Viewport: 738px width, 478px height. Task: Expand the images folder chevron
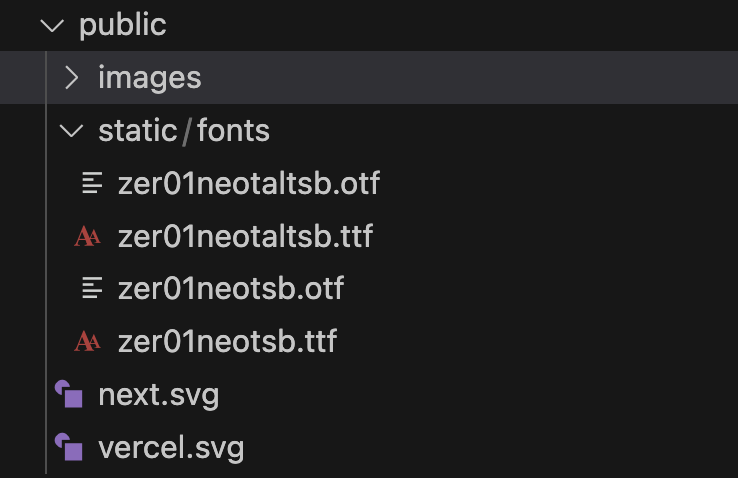[71, 78]
